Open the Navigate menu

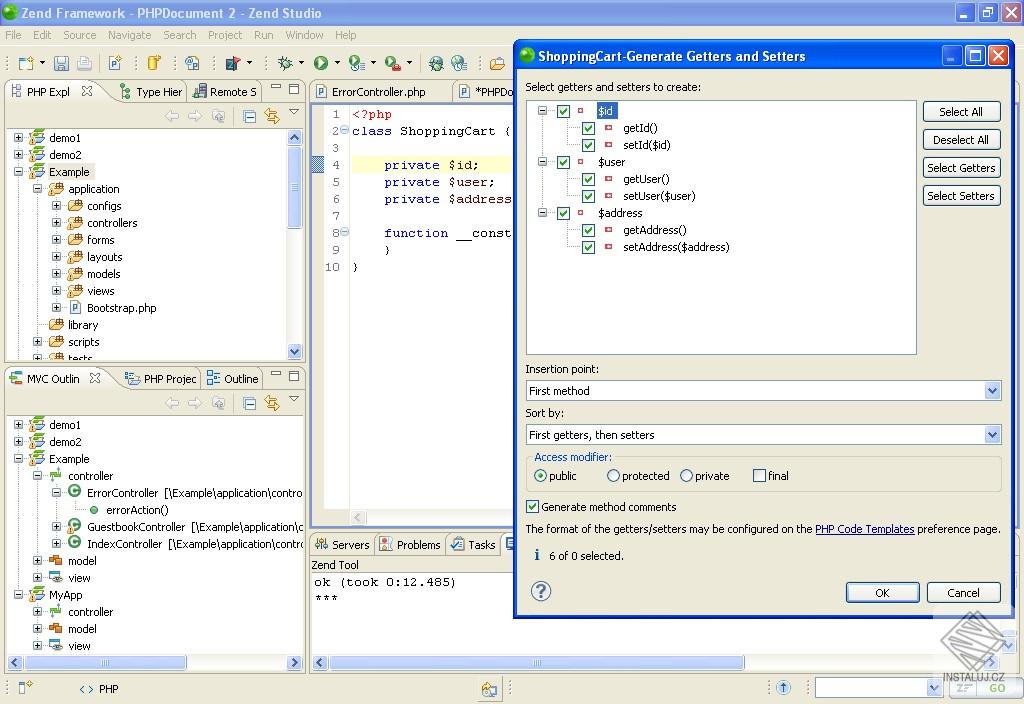[129, 34]
